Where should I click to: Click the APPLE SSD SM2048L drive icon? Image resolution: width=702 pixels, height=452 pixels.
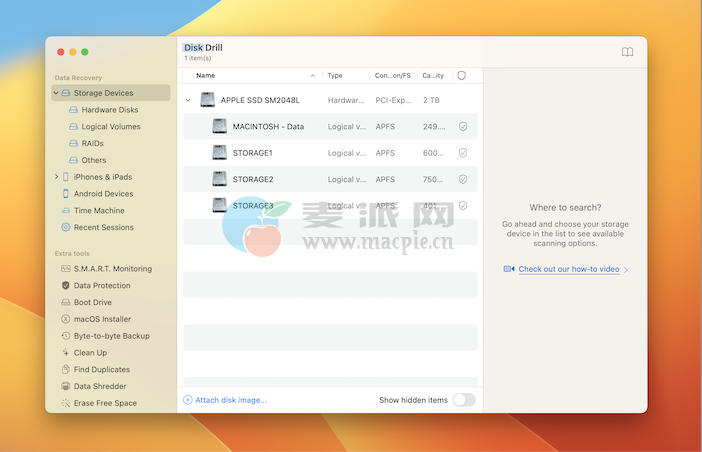(208, 99)
